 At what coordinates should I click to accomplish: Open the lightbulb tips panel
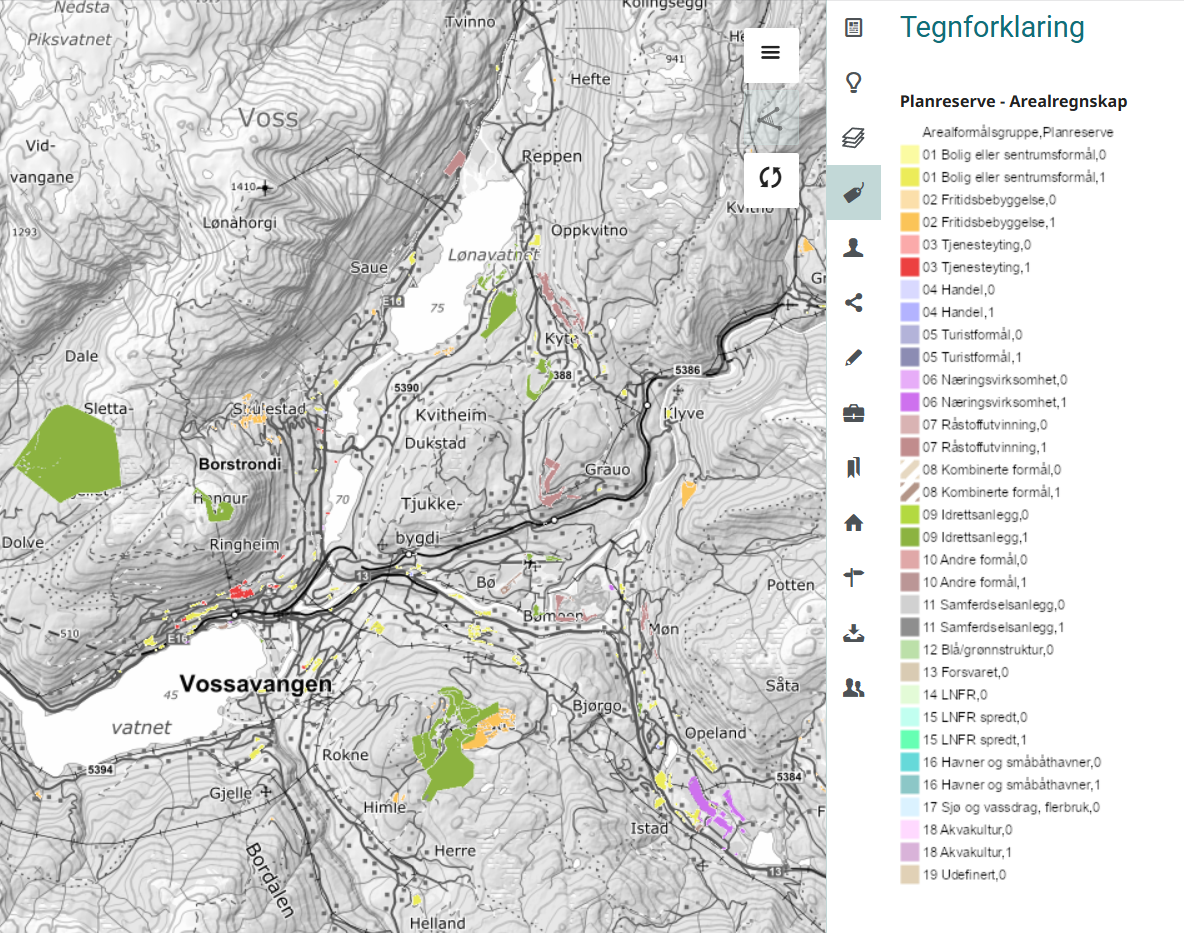click(853, 82)
